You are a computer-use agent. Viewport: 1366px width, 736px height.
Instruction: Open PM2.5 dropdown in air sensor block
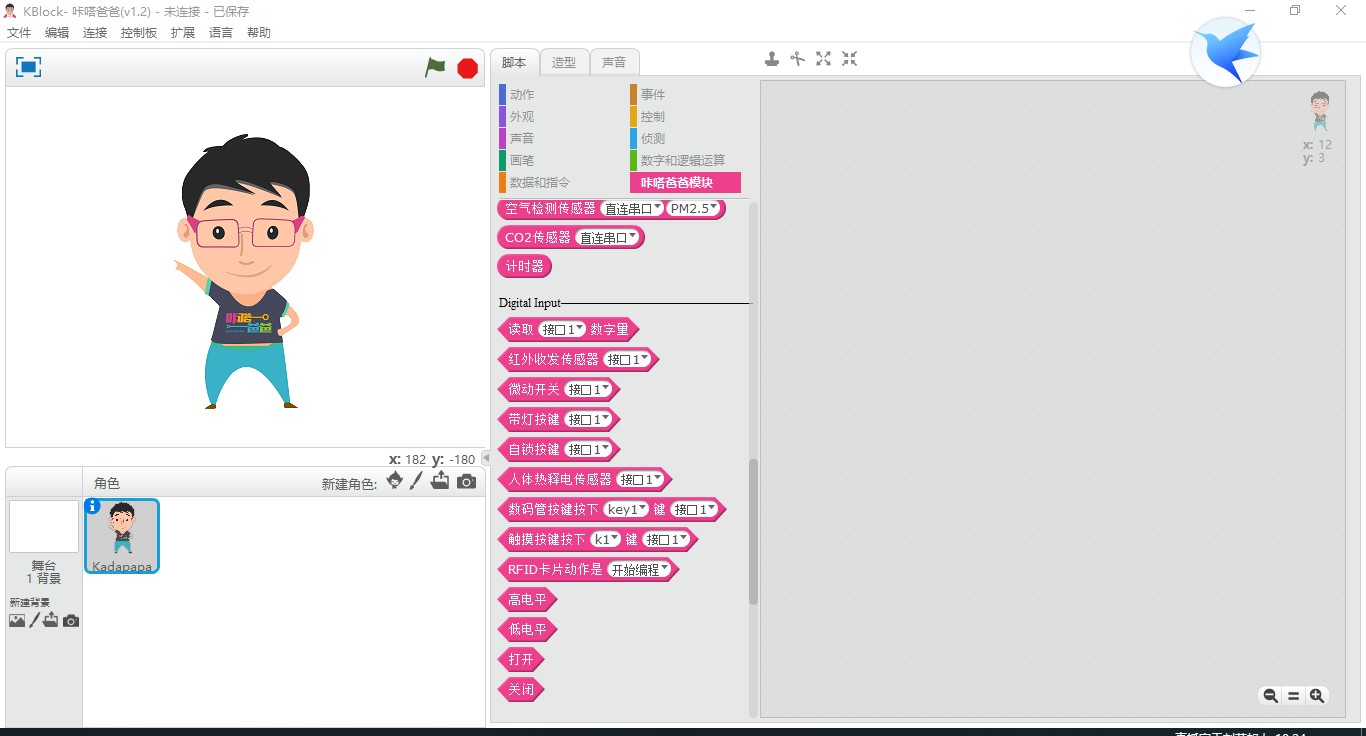[x=694, y=208]
